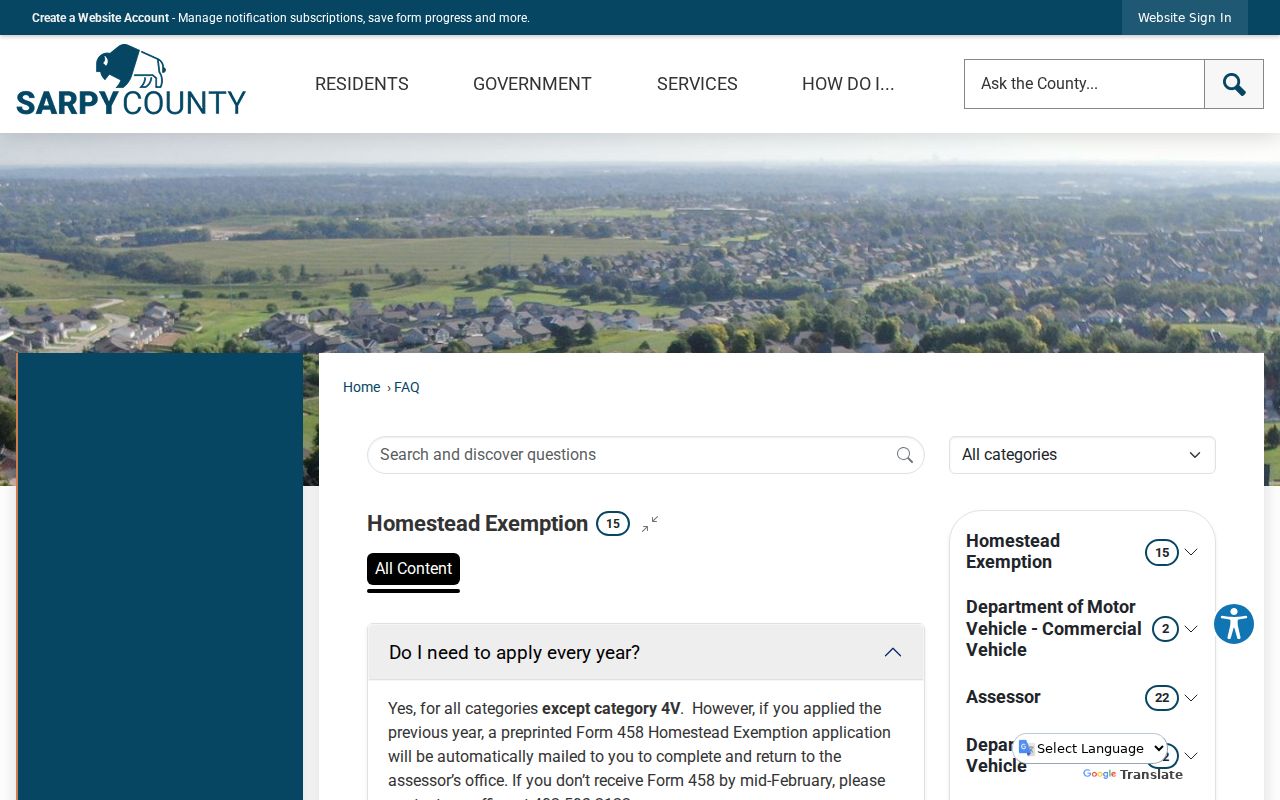
Task: Click the Sarpy County bison logo
Action: [131, 80]
